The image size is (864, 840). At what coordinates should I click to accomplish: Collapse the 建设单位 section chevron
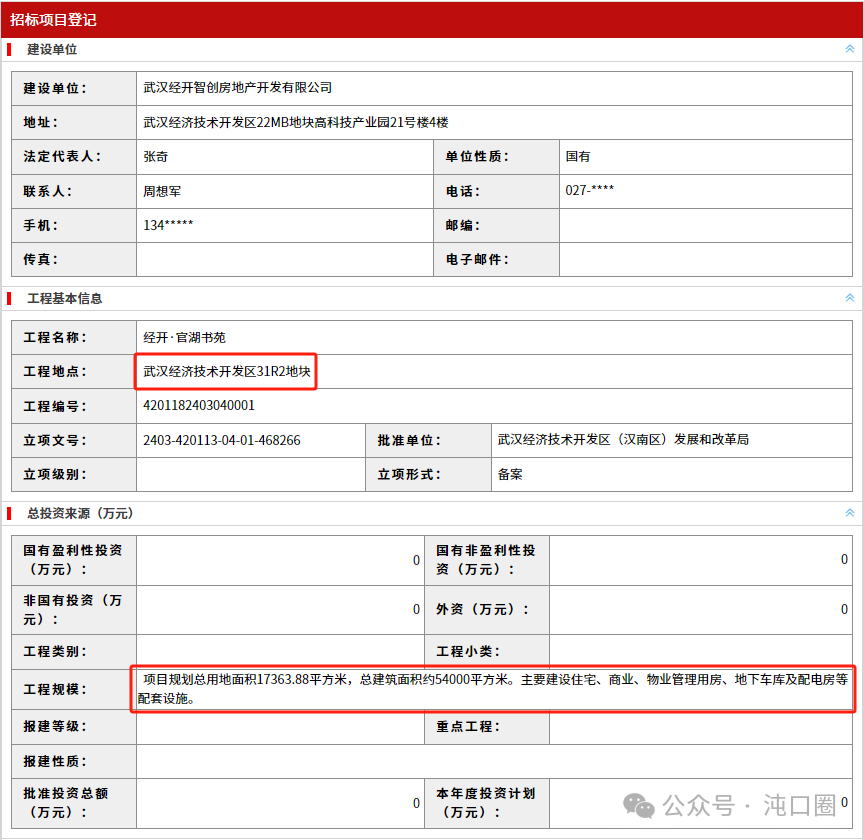pos(849,48)
